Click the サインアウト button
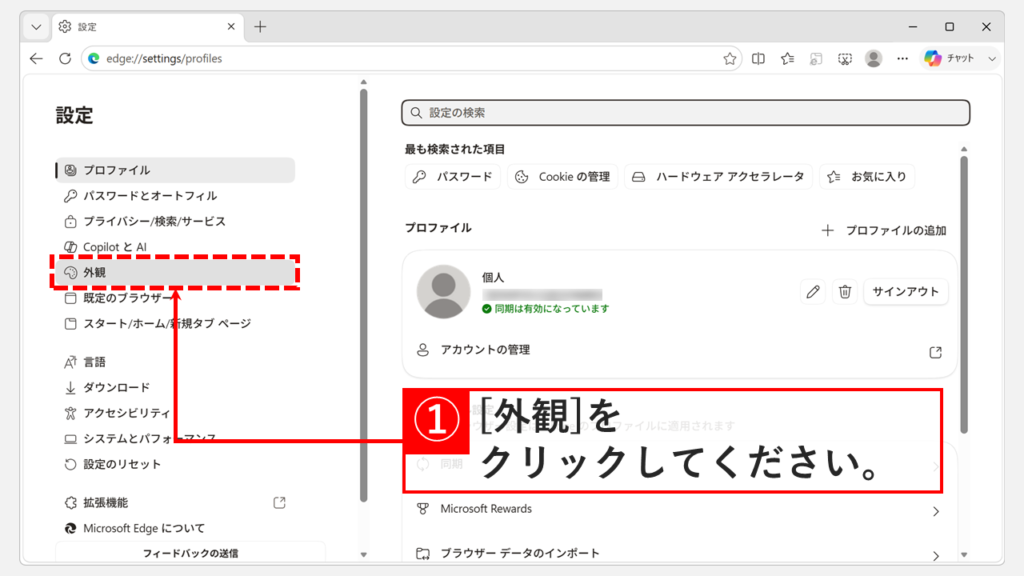The width and height of the screenshot is (1024, 576). (905, 291)
